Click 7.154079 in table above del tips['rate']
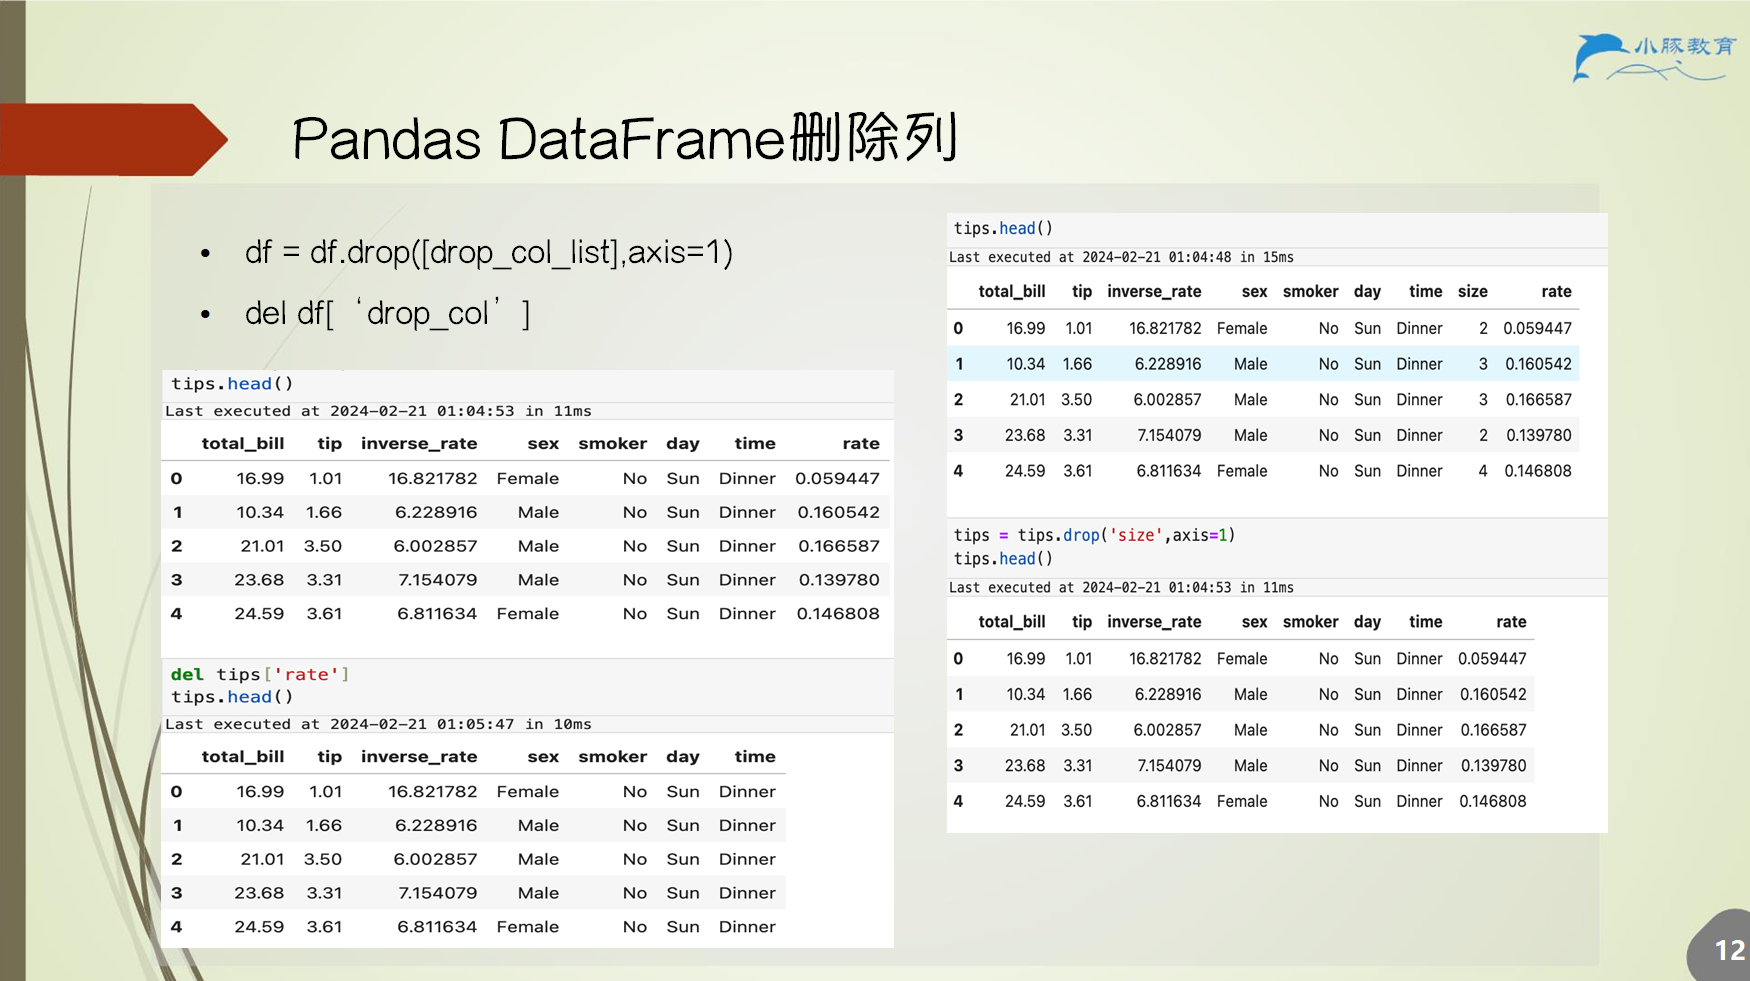The image size is (1750, 981). click(437, 580)
